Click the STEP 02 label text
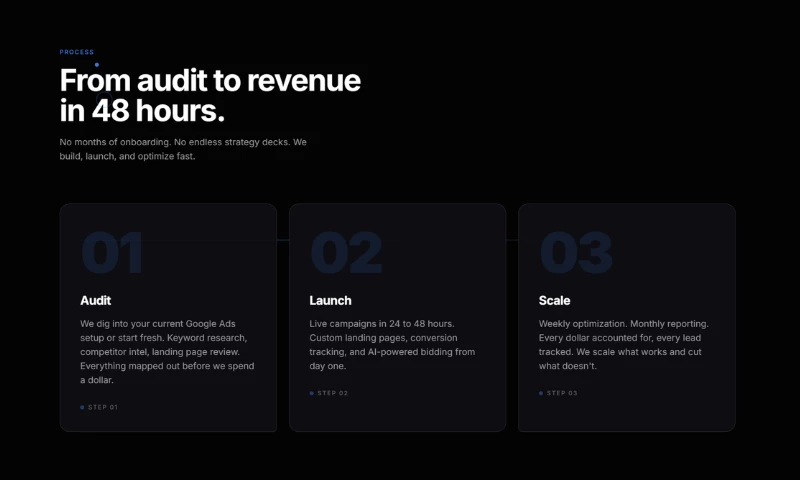Viewport: 800px width, 480px height. 333,393
